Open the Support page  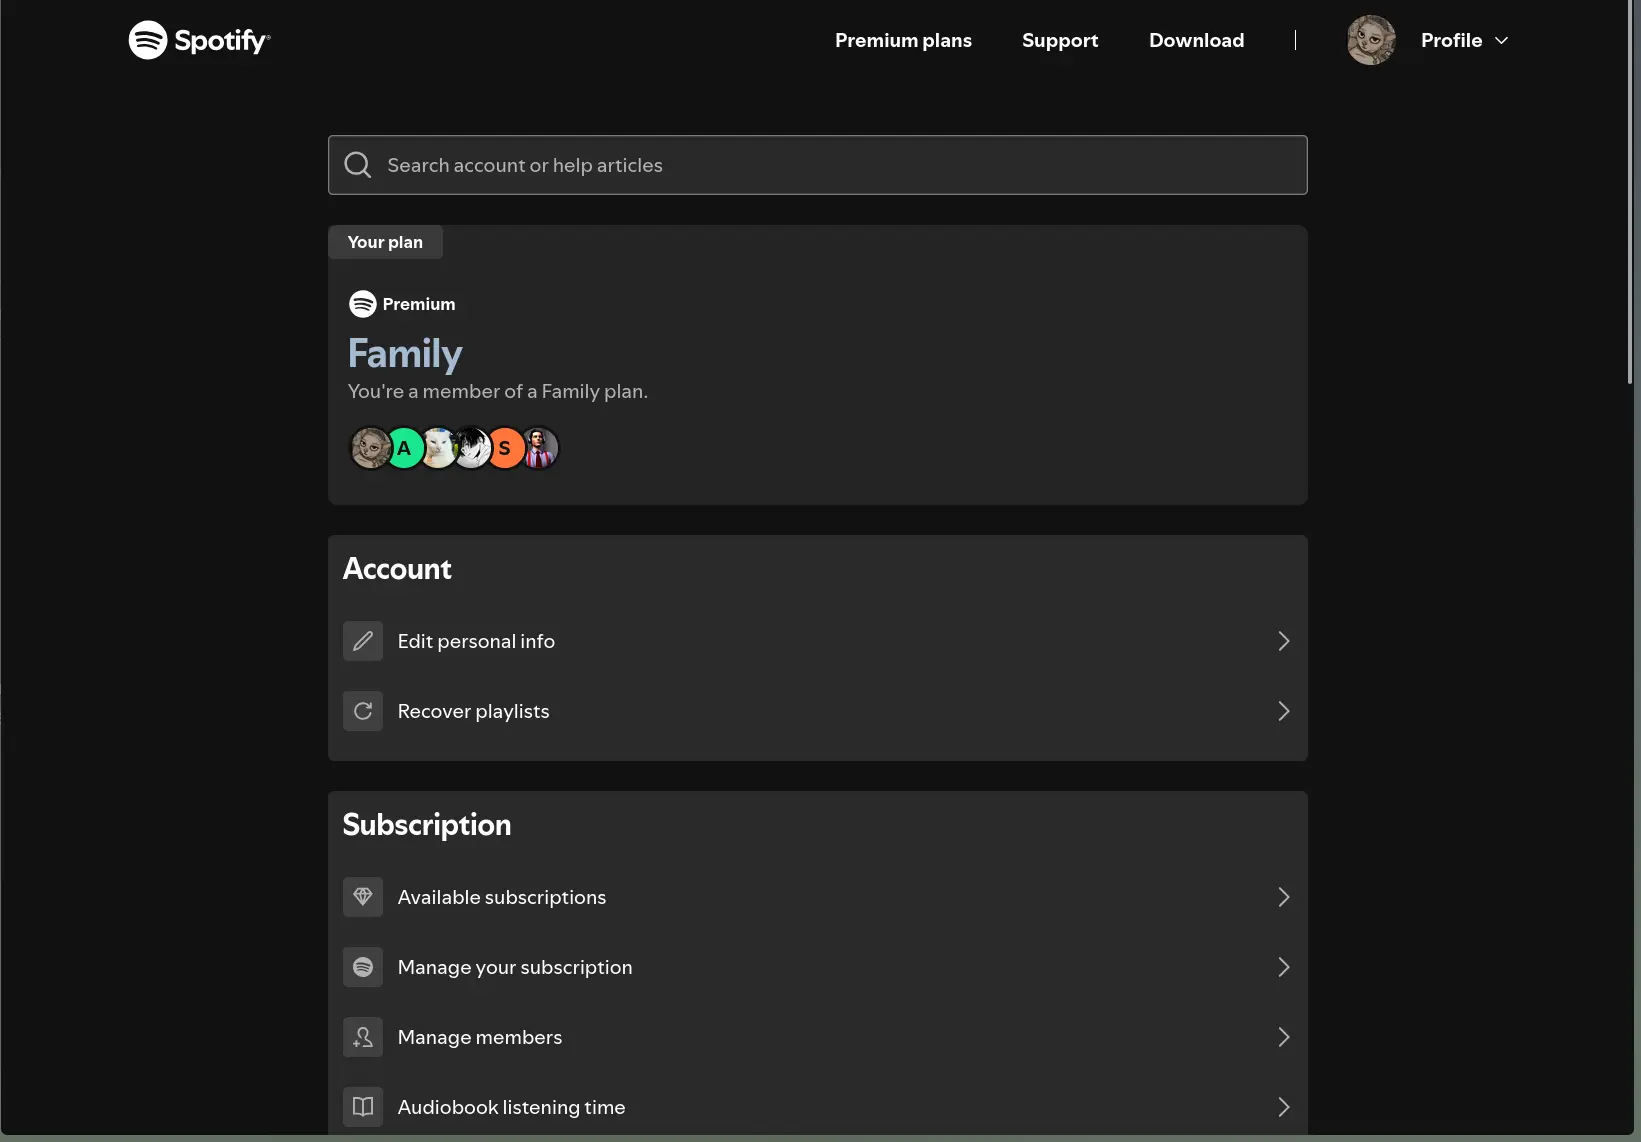pos(1060,40)
